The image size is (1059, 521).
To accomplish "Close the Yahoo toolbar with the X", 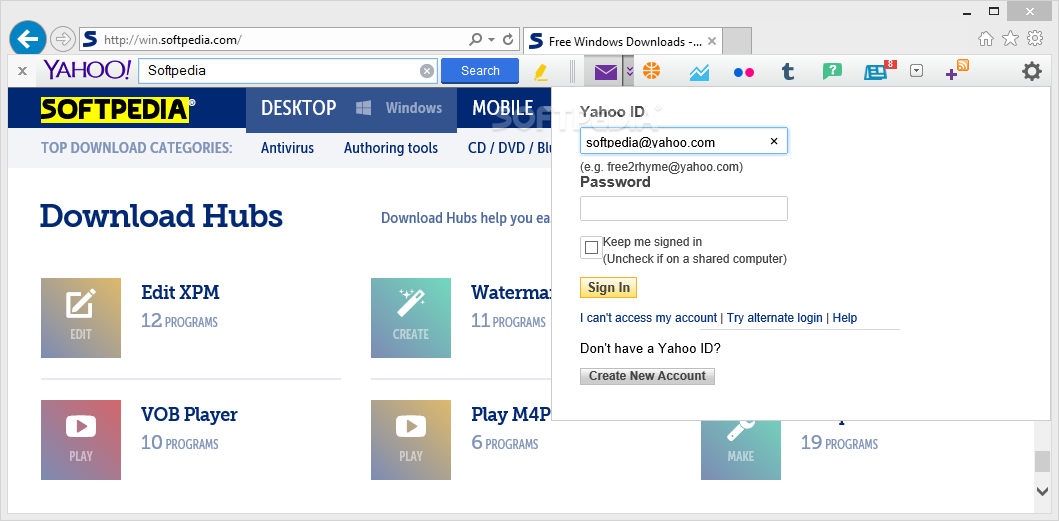I will 22,71.
